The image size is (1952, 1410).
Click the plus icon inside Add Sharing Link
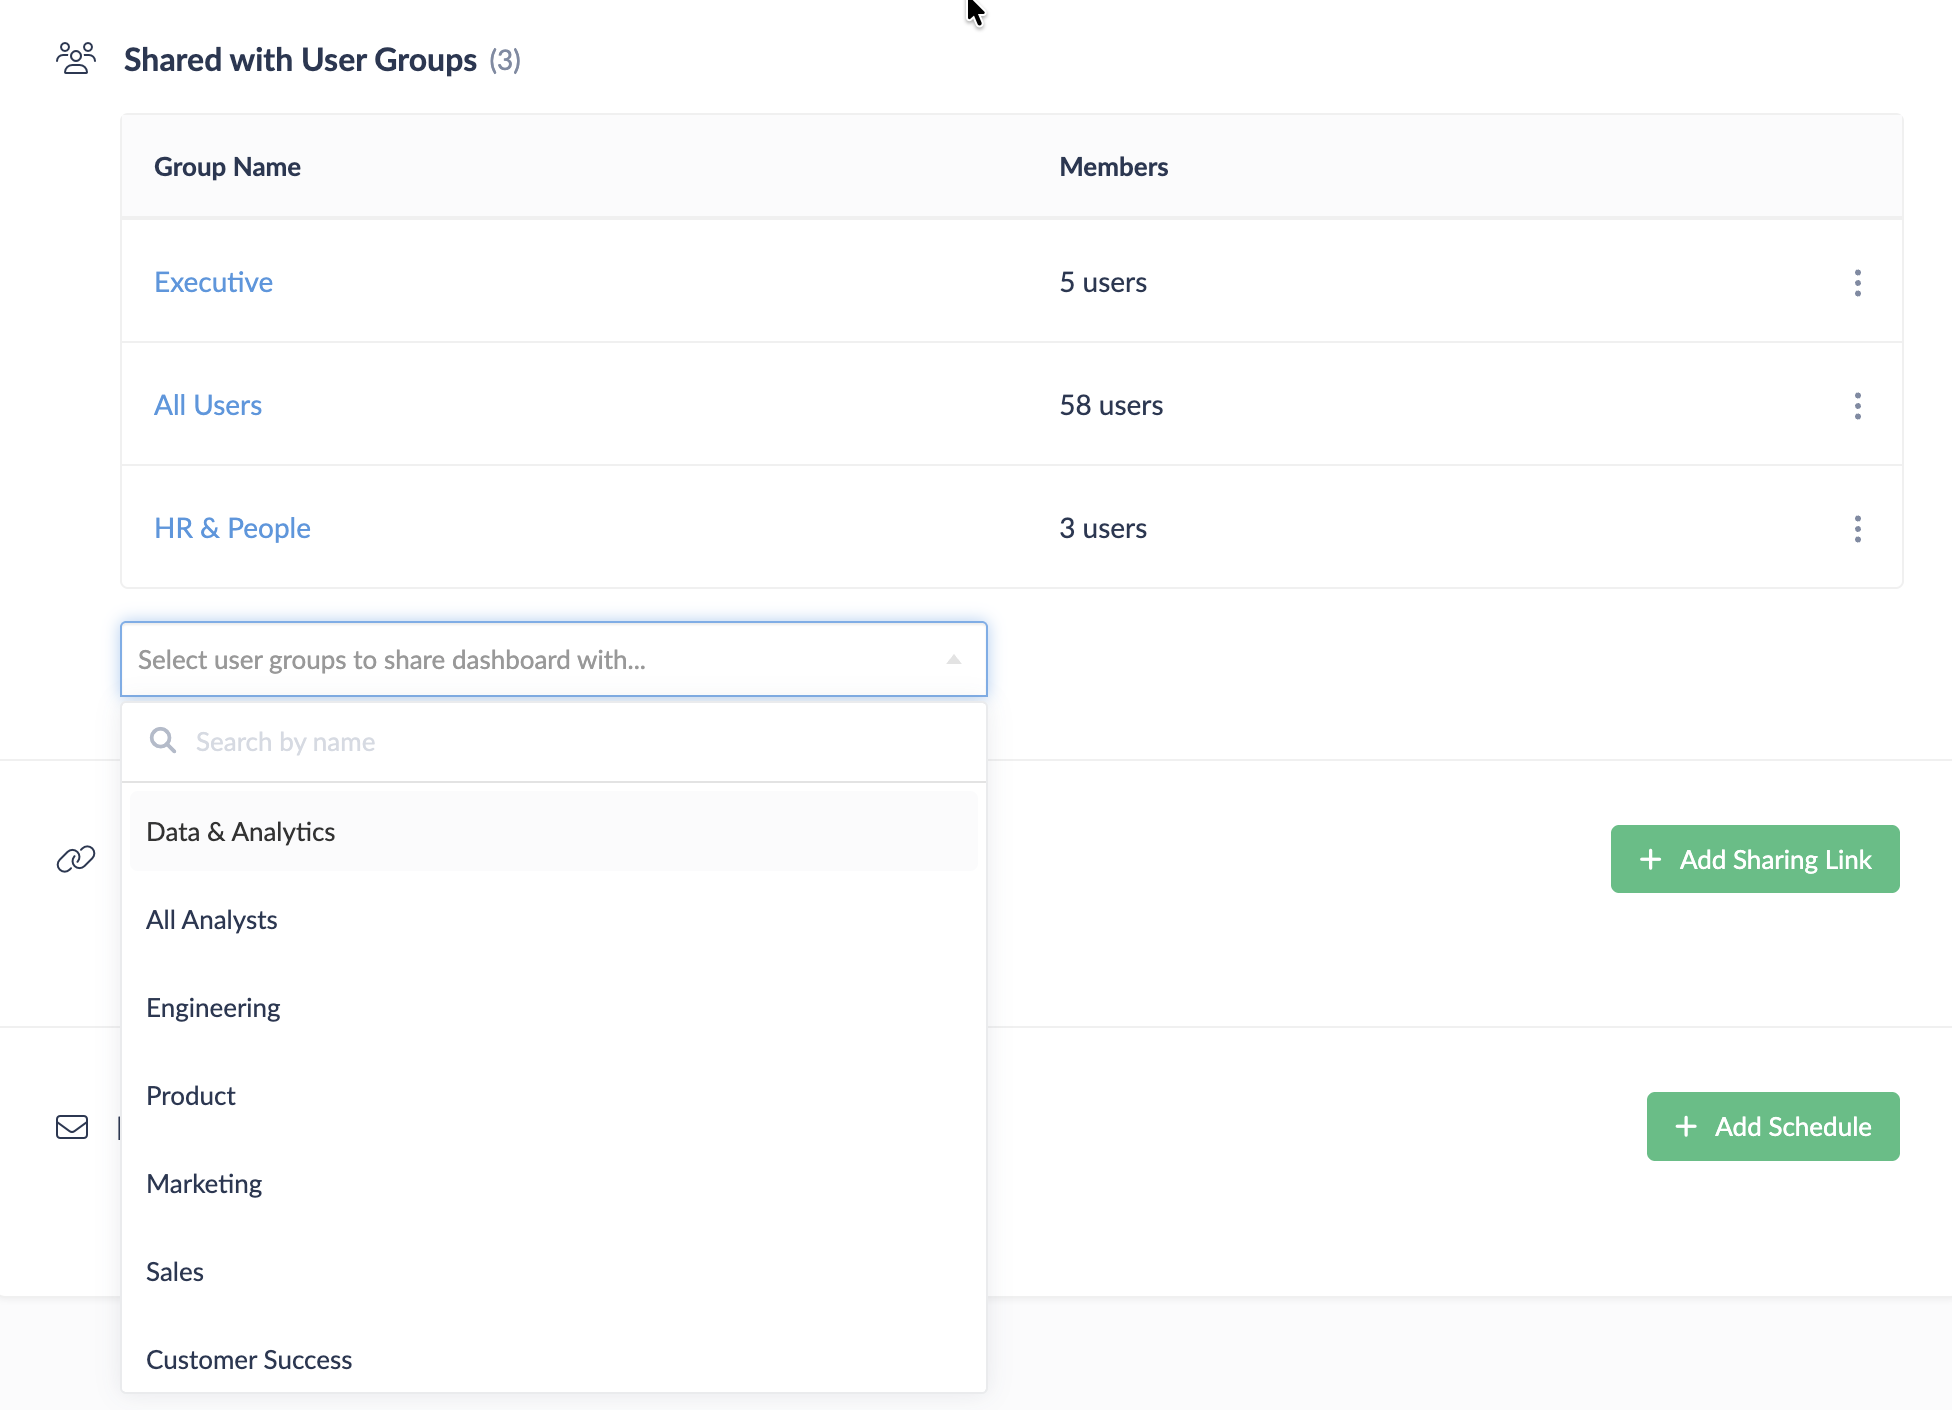(x=1650, y=858)
